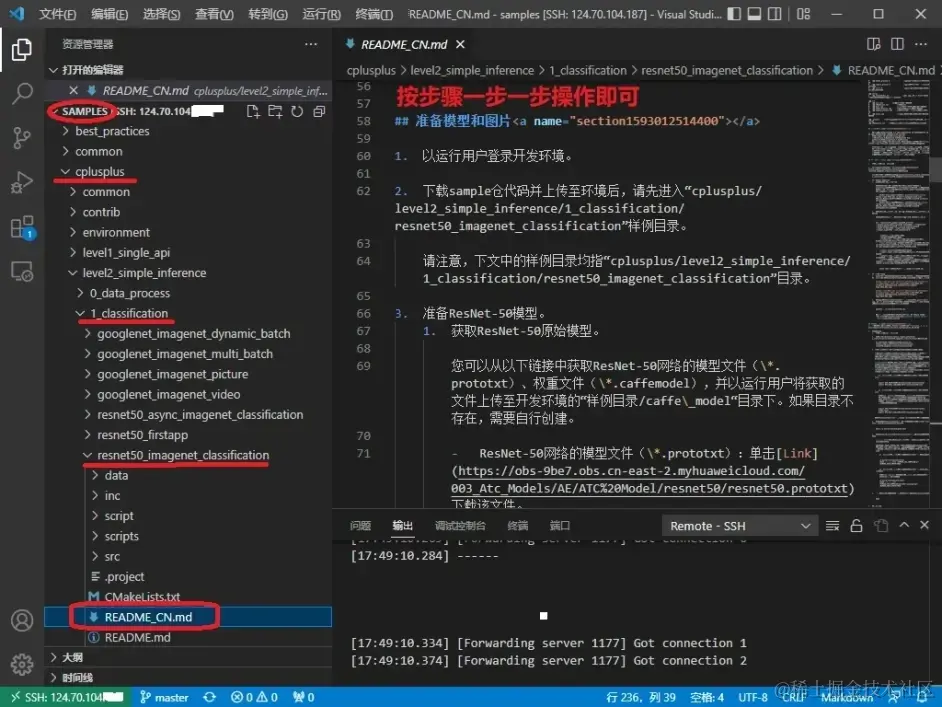Open the output log in editor
This screenshot has width=942, height=707.
[x=881, y=526]
